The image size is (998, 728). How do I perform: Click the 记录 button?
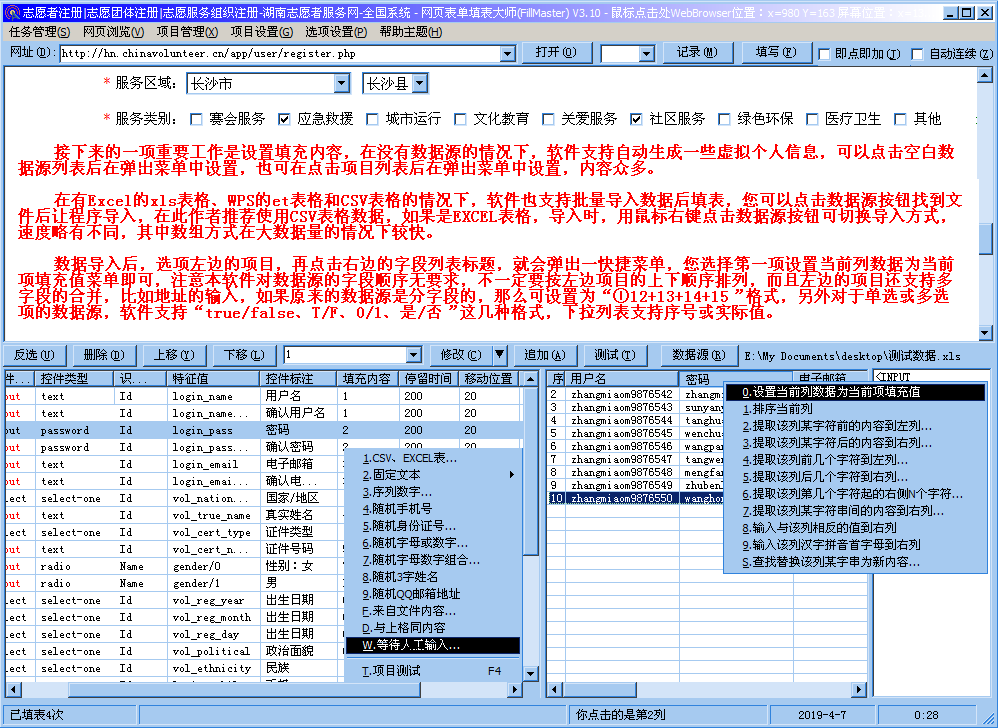pyautogui.click(x=698, y=52)
